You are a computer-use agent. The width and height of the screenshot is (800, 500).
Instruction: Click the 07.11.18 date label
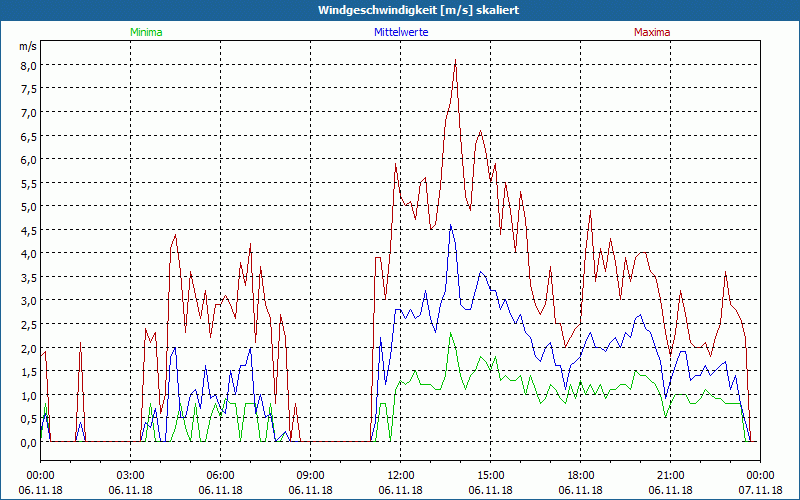pos(760,490)
